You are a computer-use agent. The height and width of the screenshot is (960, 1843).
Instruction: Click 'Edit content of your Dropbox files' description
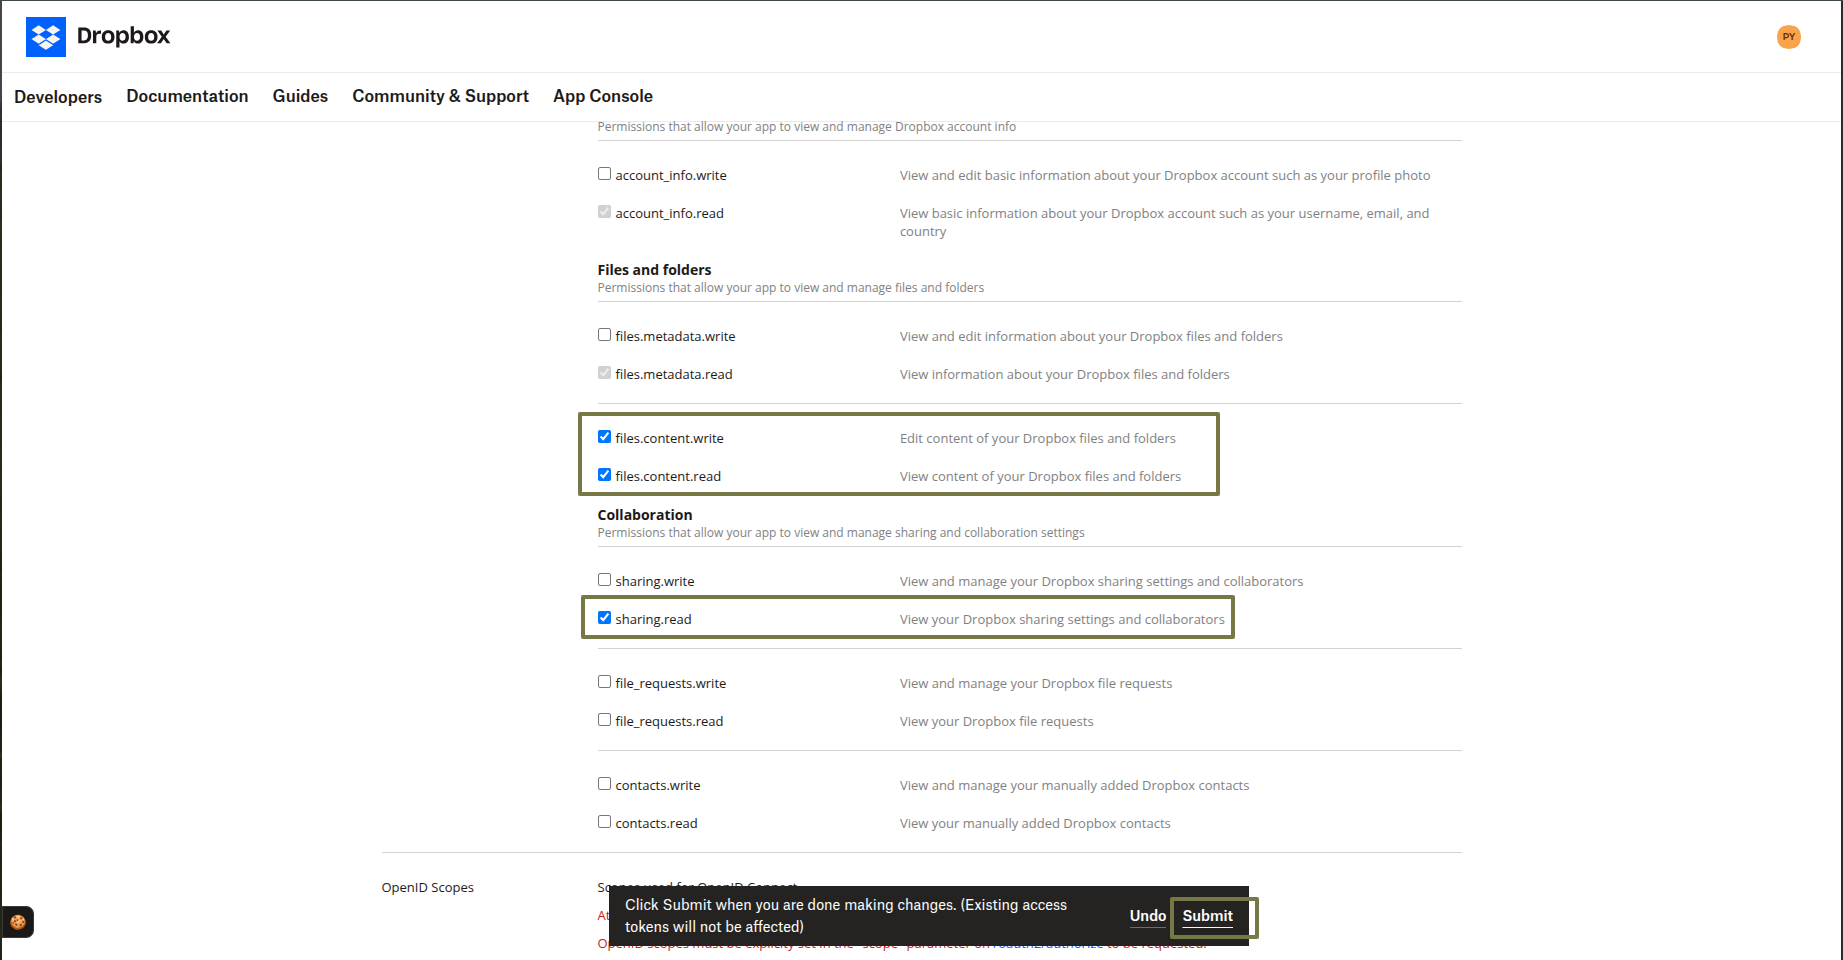coord(1038,439)
